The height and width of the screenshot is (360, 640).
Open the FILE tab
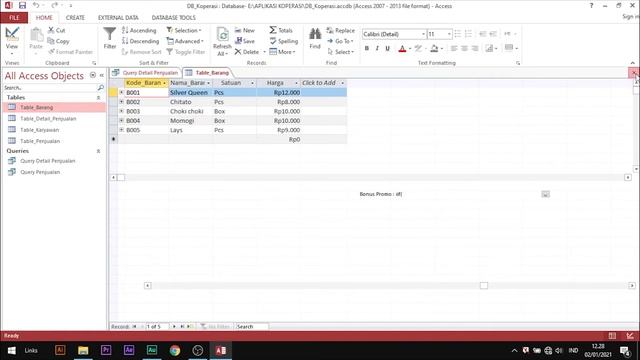click(x=14, y=18)
